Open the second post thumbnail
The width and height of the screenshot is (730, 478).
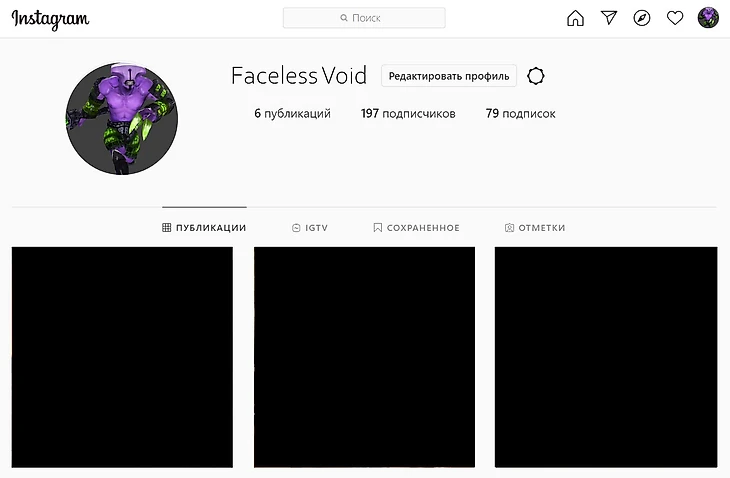[365, 357]
